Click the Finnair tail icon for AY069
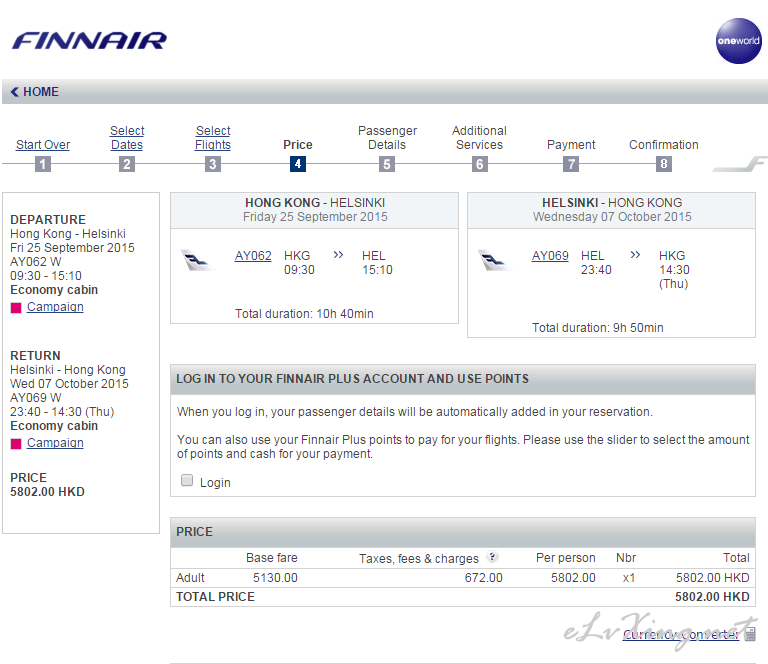The image size is (768, 664). (x=496, y=260)
